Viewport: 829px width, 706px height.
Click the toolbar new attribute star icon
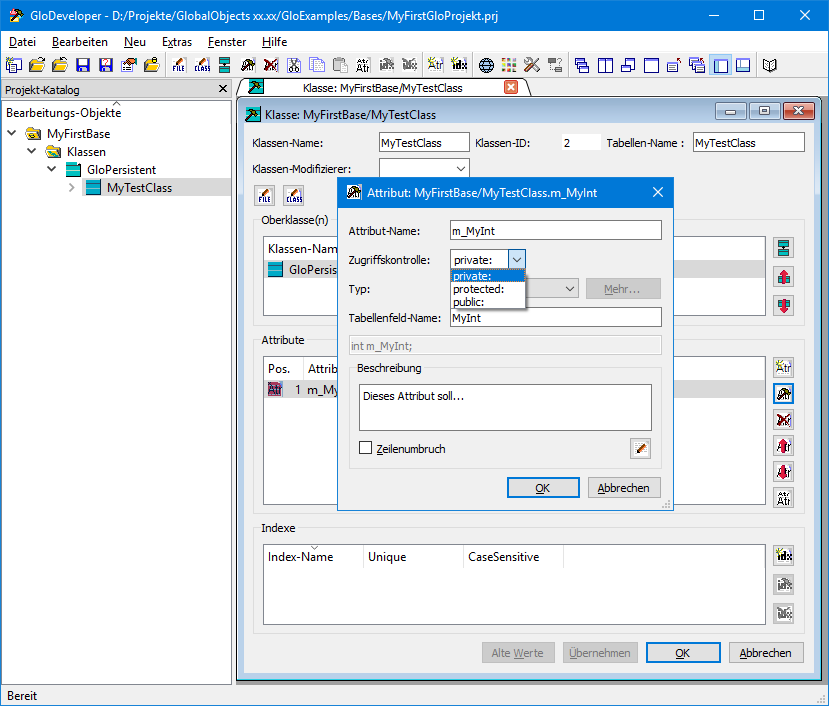point(436,65)
